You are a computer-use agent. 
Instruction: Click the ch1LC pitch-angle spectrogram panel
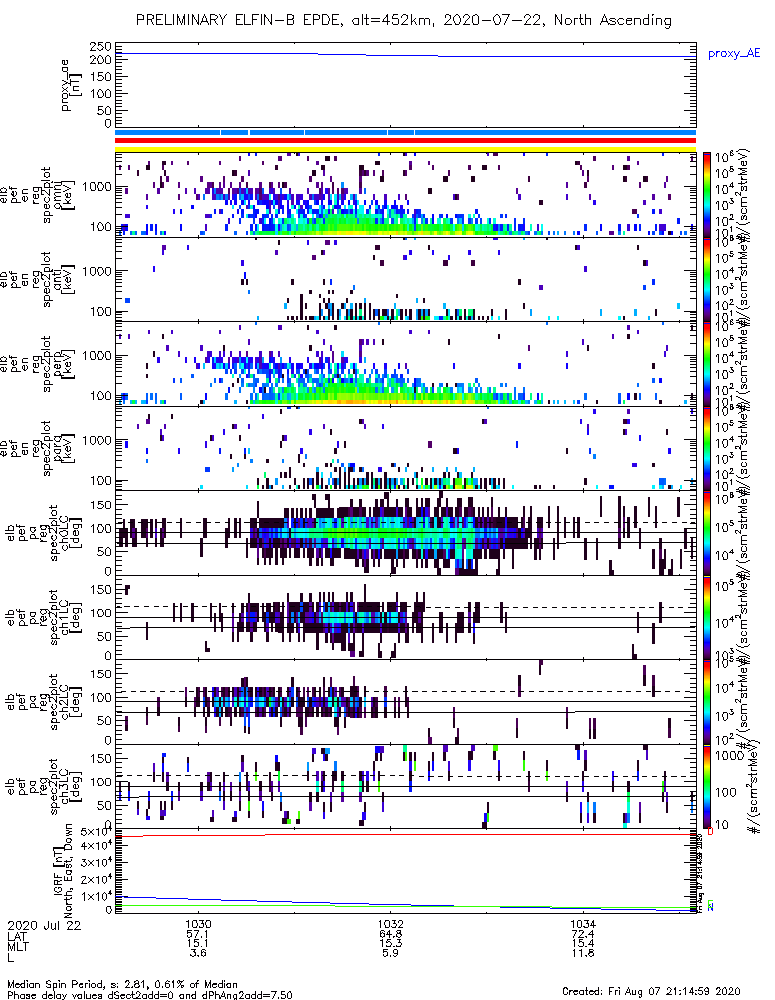(406, 617)
